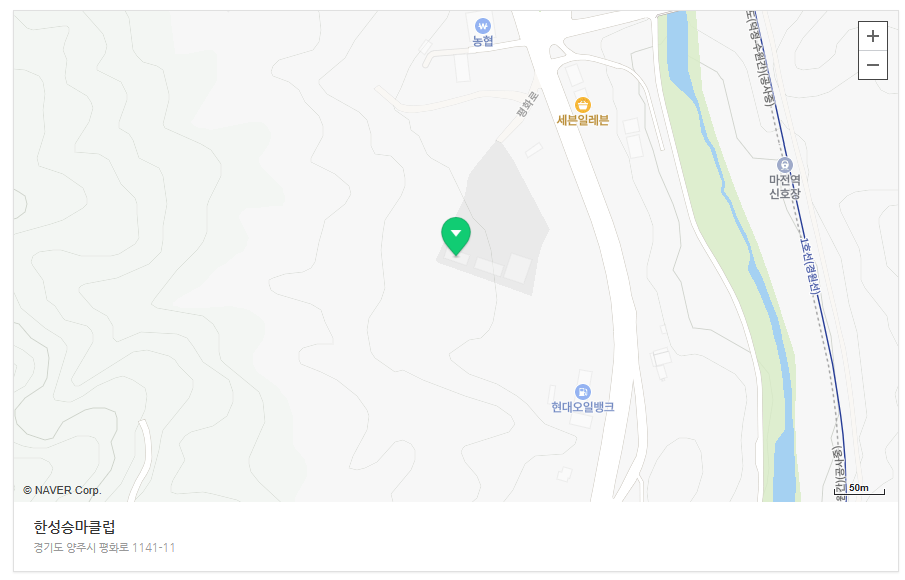Zoom out with the minus button
This screenshot has height=580, width=905.
point(872,65)
